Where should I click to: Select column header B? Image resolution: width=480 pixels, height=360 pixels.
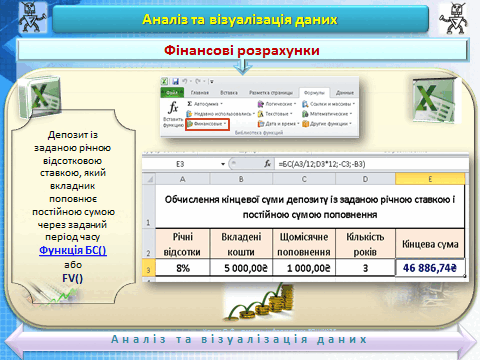point(241,179)
